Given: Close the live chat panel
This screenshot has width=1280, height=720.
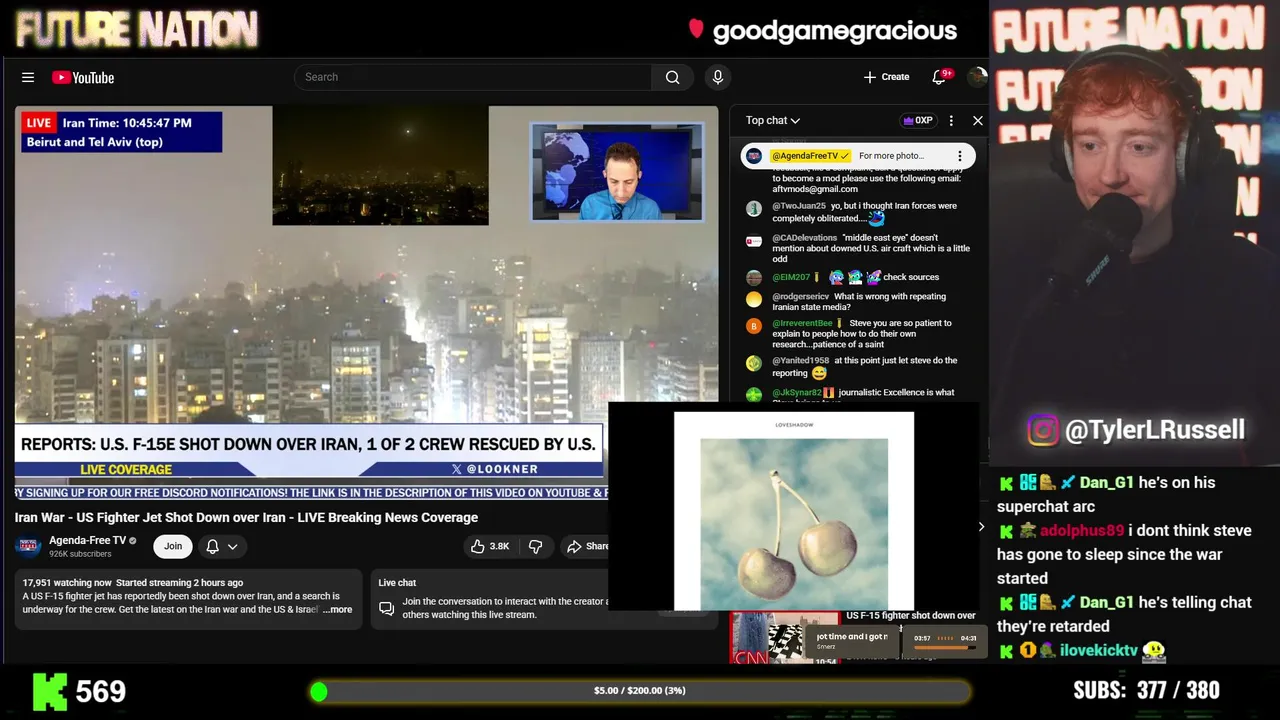Looking at the screenshot, I should pyautogui.click(x=978, y=120).
